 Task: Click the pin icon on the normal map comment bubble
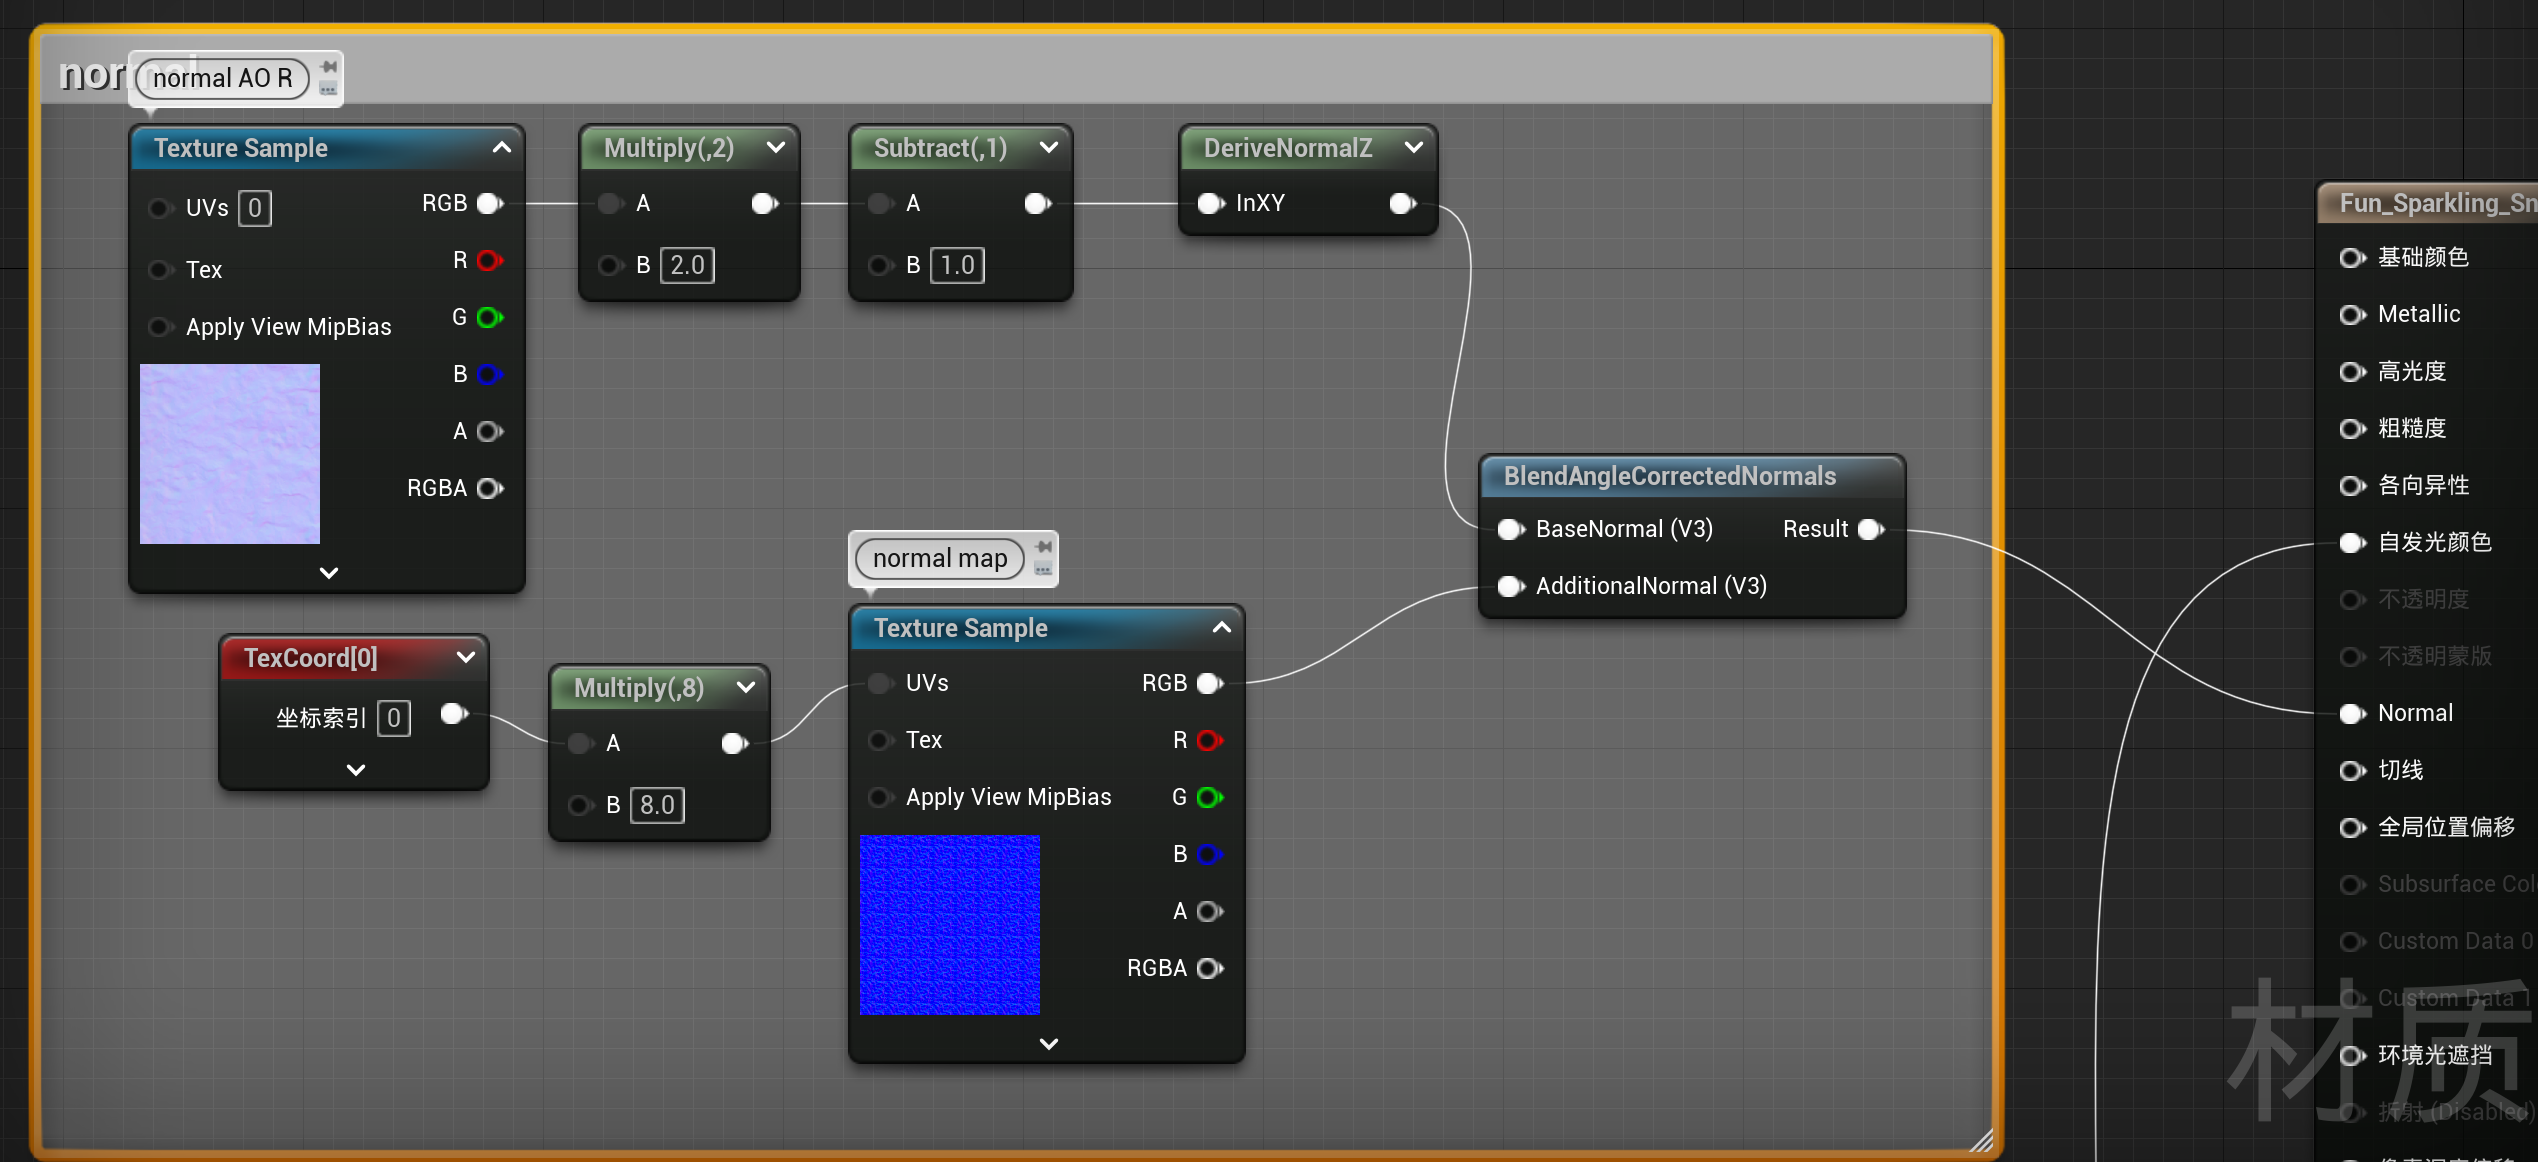point(1044,547)
